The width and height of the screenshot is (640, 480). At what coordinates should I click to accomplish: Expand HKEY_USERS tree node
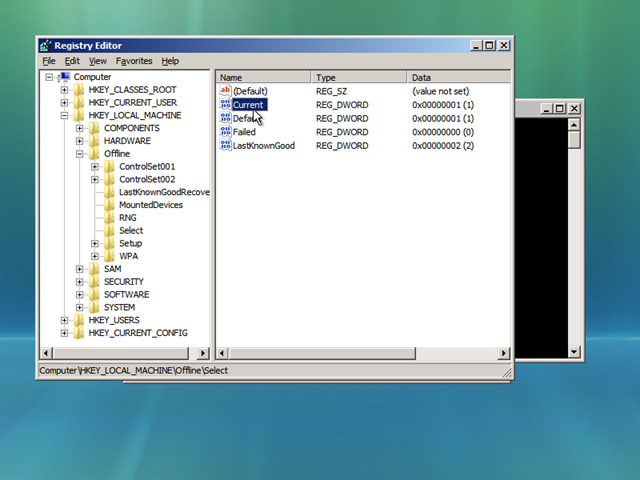(x=64, y=320)
